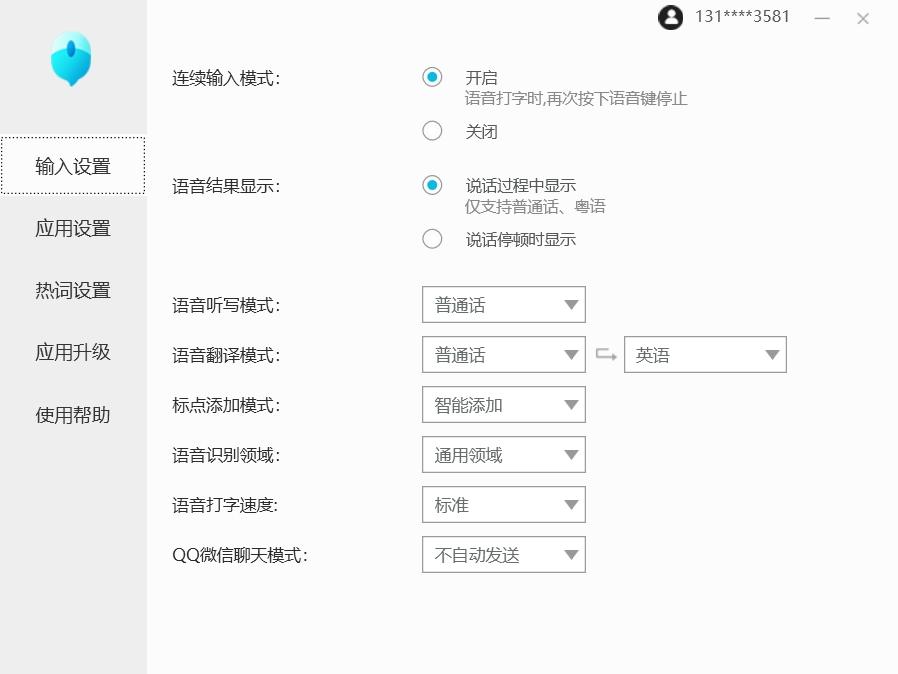The image size is (898, 674).
Task: Click the 不自动发送 selection box
Action: pos(504,554)
